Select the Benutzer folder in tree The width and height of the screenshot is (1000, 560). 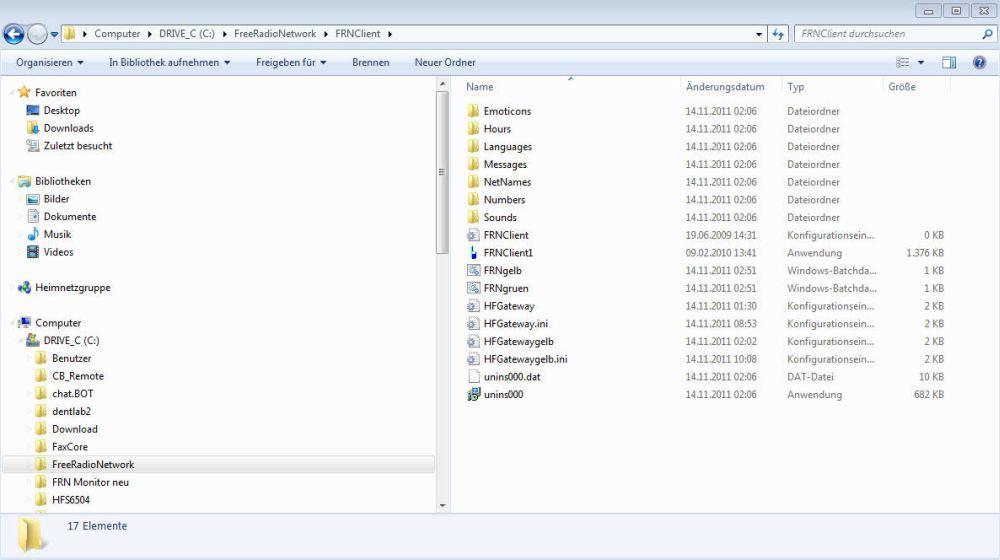point(71,358)
